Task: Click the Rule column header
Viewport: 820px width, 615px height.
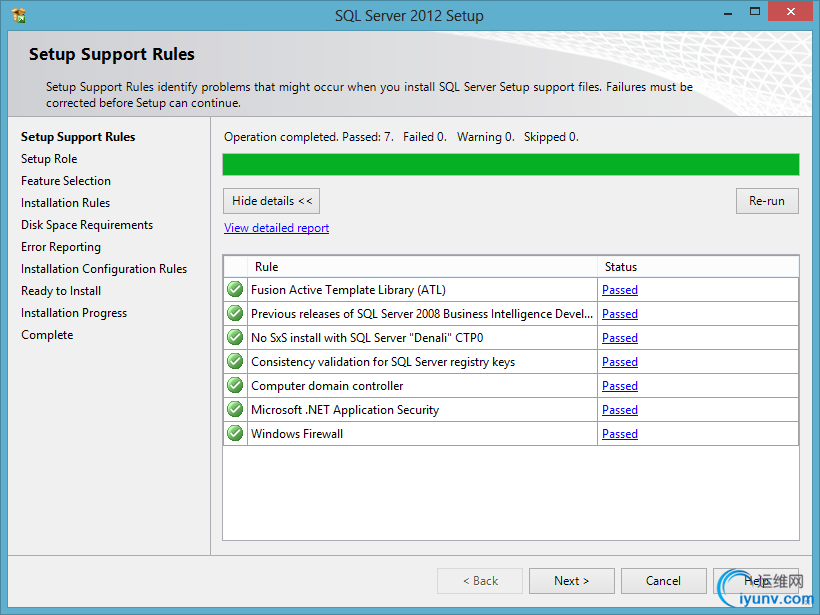Action: click(x=423, y=267)
